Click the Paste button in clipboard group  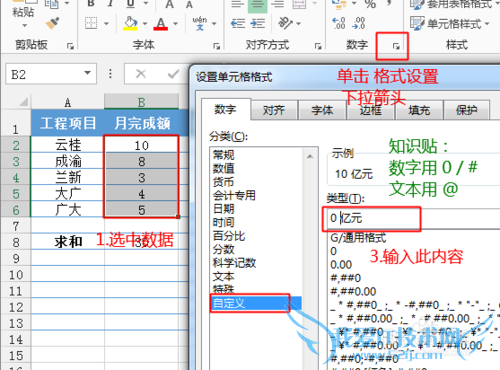tap(23, 12)
